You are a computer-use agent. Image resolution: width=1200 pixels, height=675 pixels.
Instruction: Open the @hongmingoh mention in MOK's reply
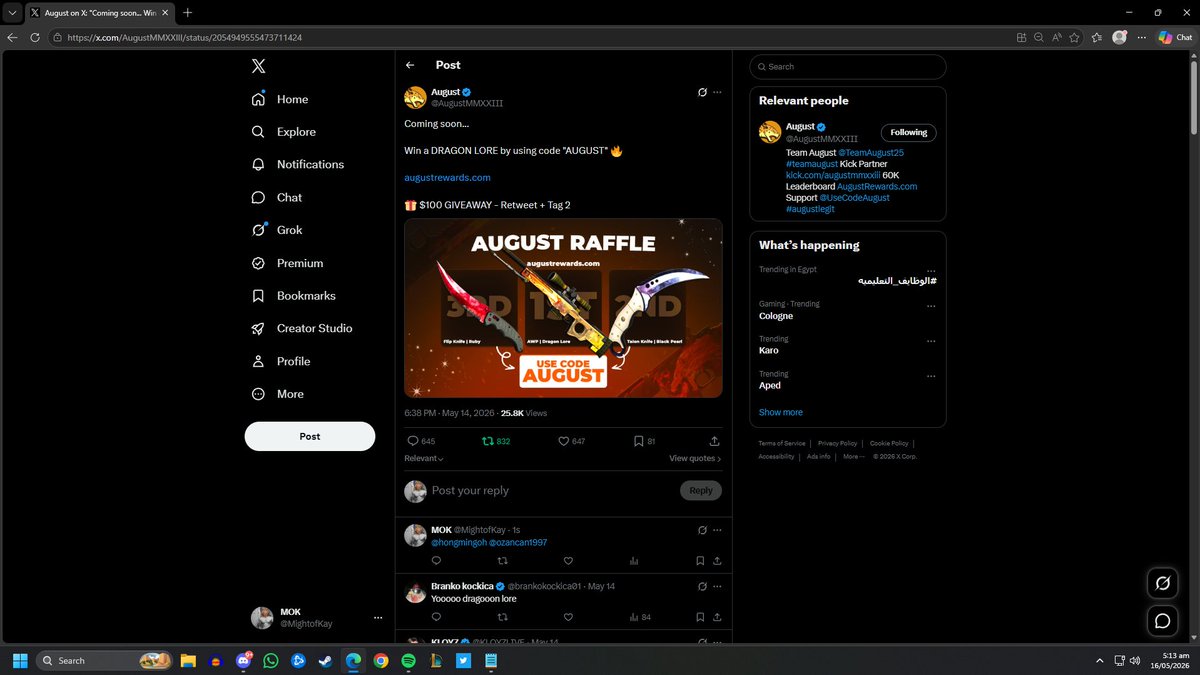(459, 542)
